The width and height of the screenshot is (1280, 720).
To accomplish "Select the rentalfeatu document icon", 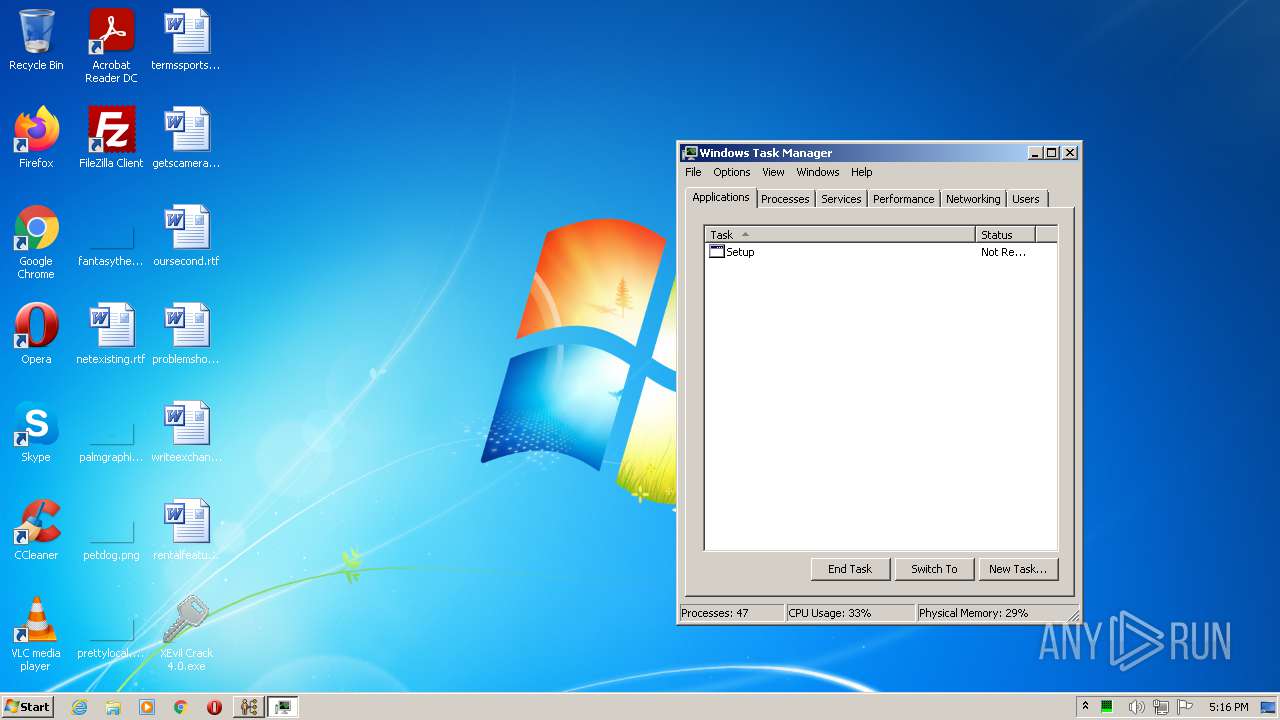I will click(x=186, y=530).
